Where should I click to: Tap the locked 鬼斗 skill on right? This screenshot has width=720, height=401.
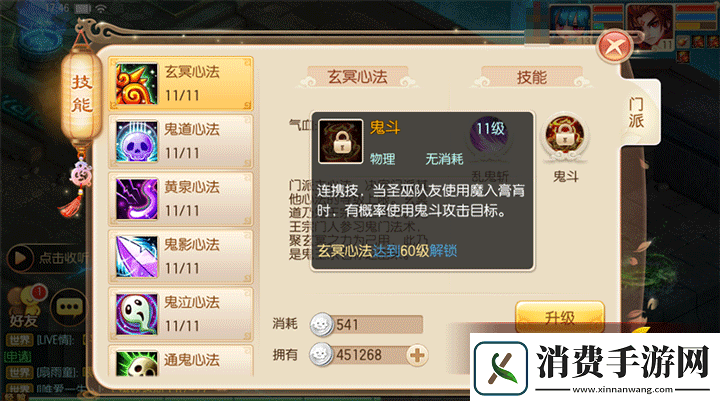coord(564,136)
